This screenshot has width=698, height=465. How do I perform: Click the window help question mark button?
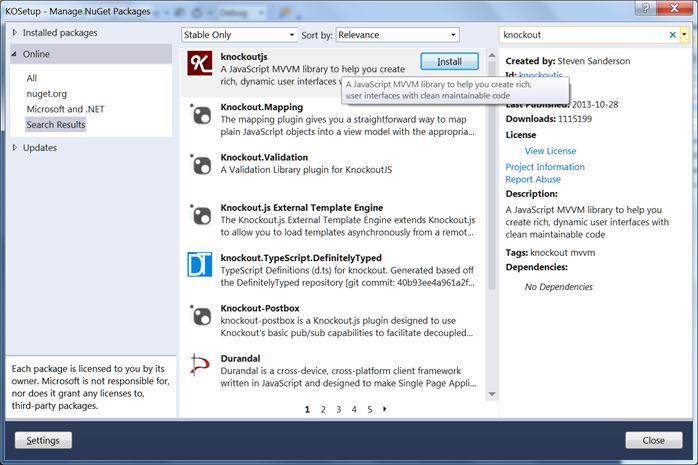645,8
